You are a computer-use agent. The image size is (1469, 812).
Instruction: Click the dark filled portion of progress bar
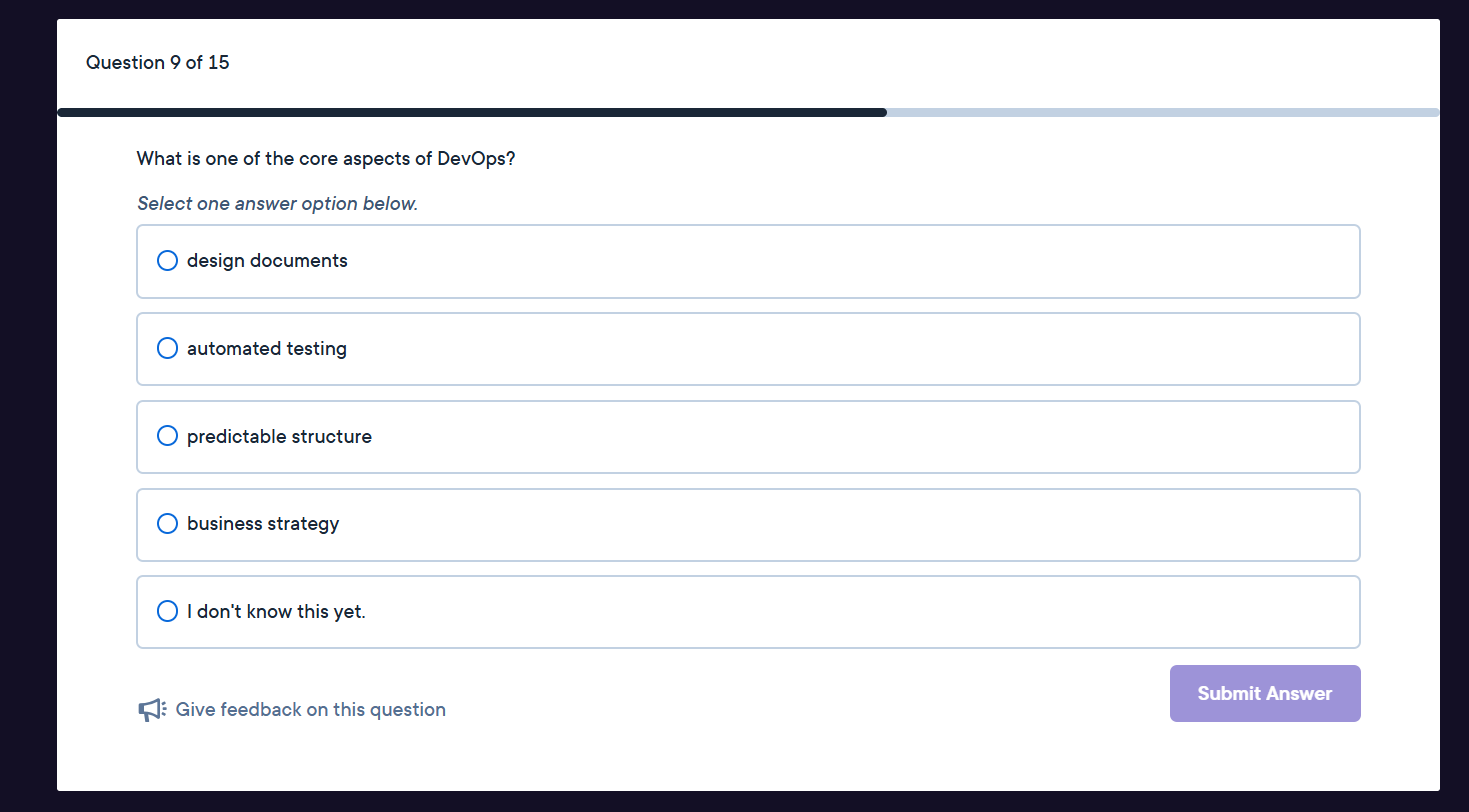[x=470, y=113]
